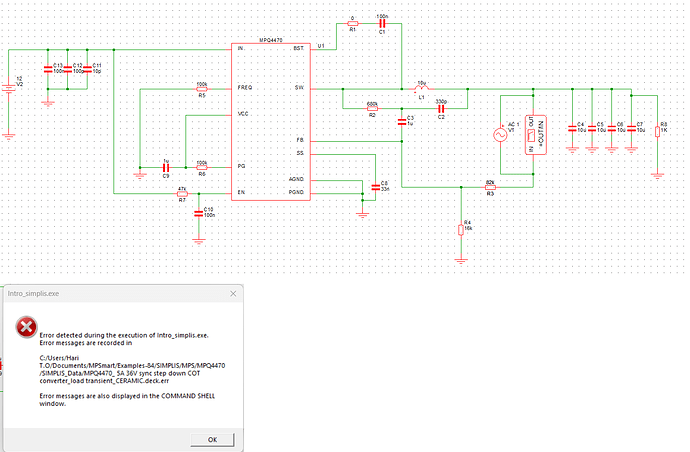Select capacitor C2 330p

[440, 108]
